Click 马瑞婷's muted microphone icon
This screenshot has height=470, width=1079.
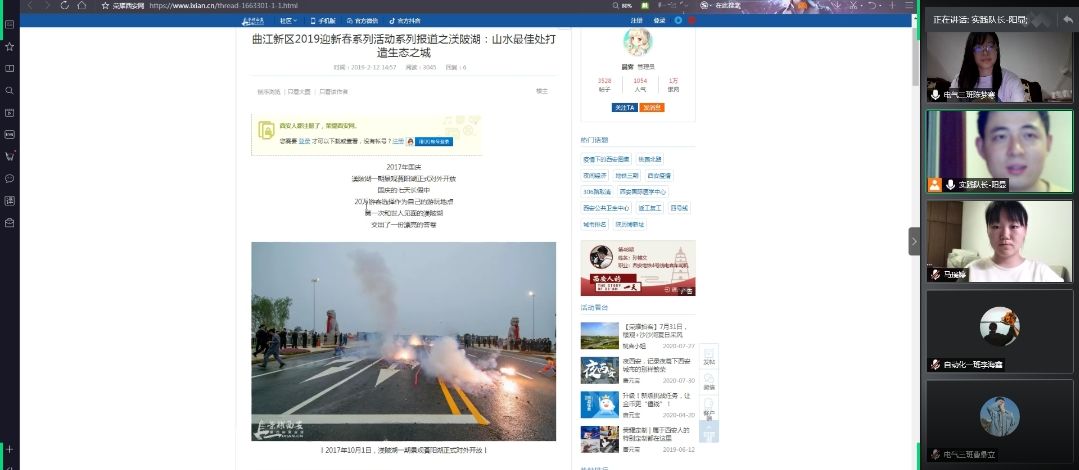pos(935,275)
